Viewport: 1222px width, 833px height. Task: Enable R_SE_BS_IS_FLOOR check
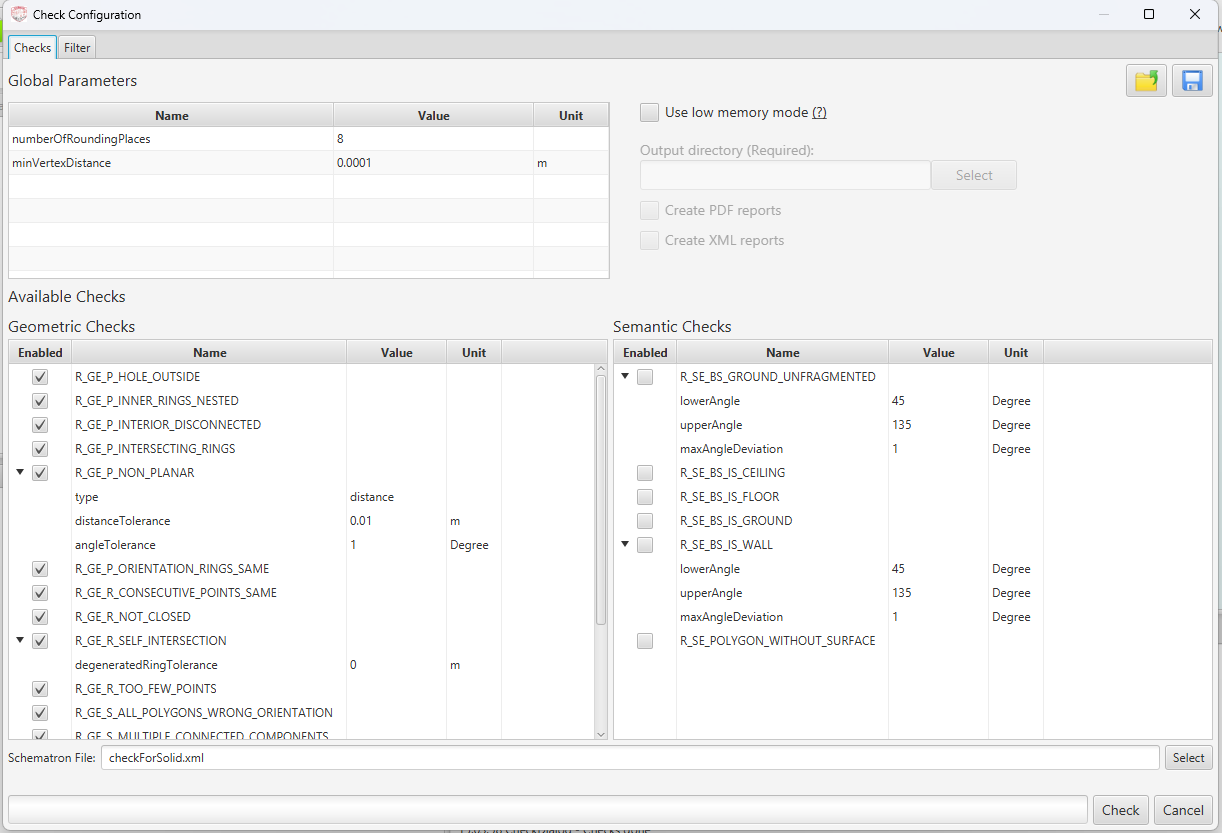pyautogui.click(x=645, y=497)
